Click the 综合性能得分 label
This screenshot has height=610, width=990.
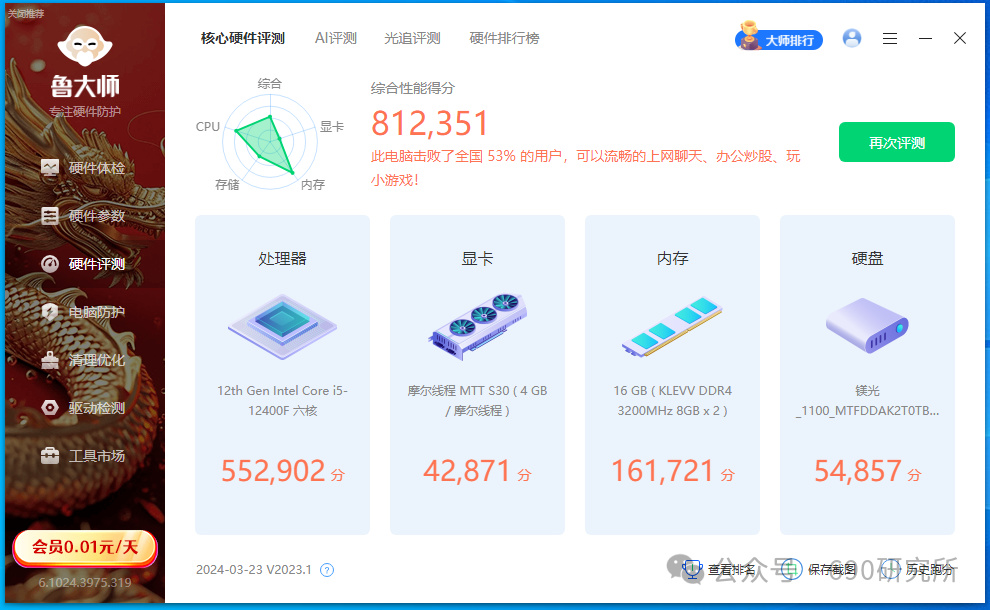pyautogui.click(x=412, y=88)
